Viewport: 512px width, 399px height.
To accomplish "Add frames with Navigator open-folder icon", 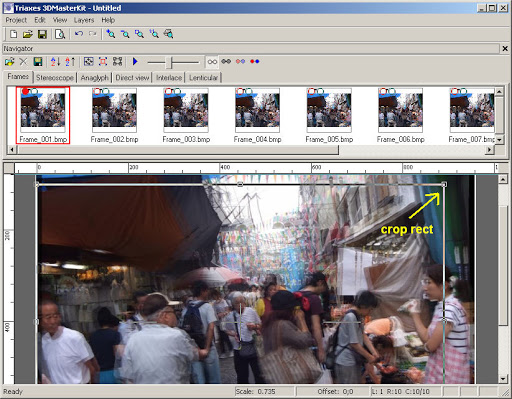I will click(10, 62).
